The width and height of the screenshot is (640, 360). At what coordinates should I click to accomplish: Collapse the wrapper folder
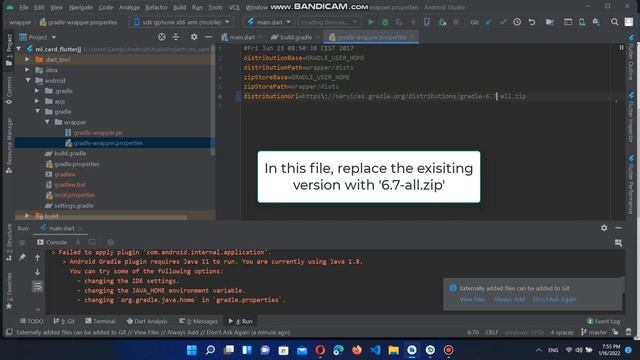47,122
